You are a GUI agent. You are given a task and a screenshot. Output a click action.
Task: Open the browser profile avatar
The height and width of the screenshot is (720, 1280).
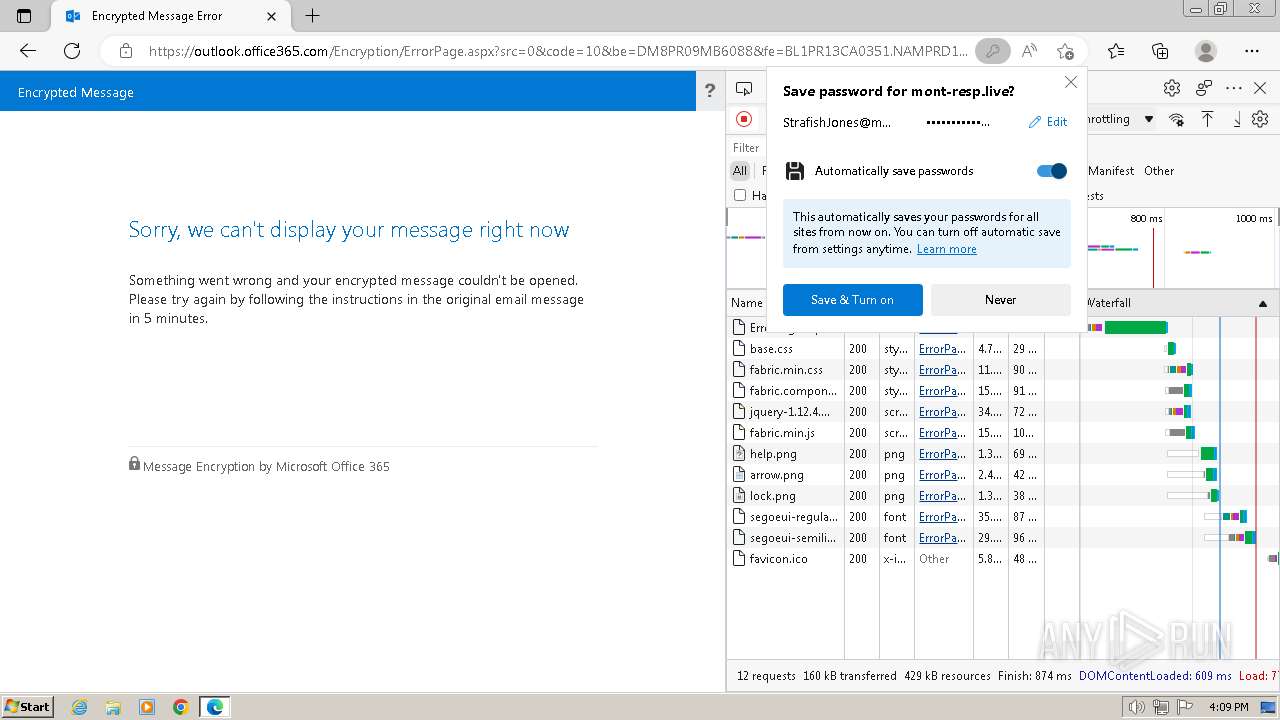pyautogui.click(x=1206, y=51)
